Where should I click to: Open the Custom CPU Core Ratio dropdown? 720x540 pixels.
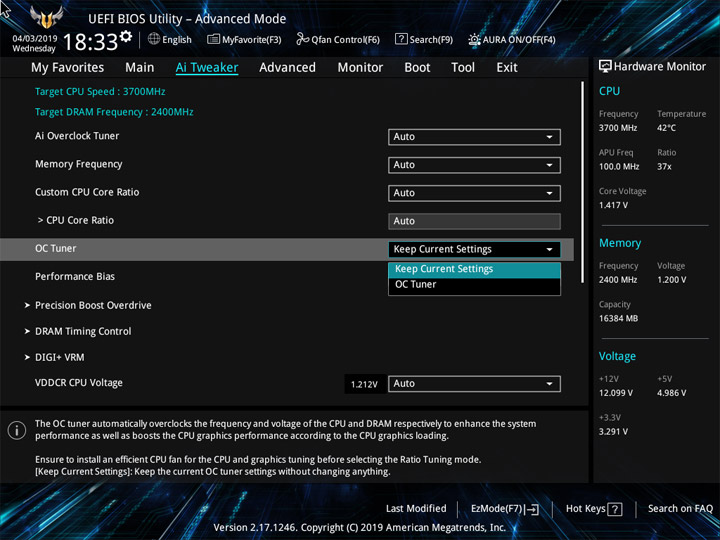pyautogui.click(x=474, y=193)
